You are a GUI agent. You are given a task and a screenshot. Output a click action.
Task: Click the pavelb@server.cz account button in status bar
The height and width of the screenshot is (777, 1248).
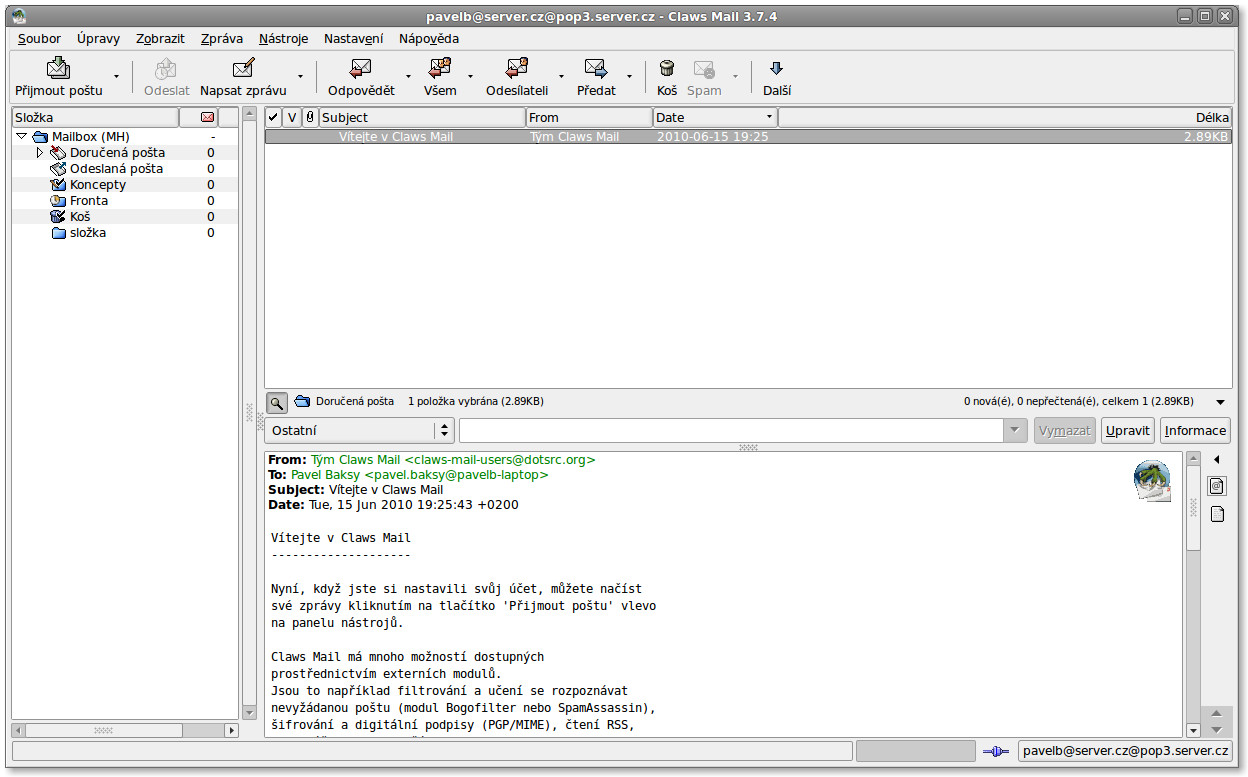pos(1125,751)
